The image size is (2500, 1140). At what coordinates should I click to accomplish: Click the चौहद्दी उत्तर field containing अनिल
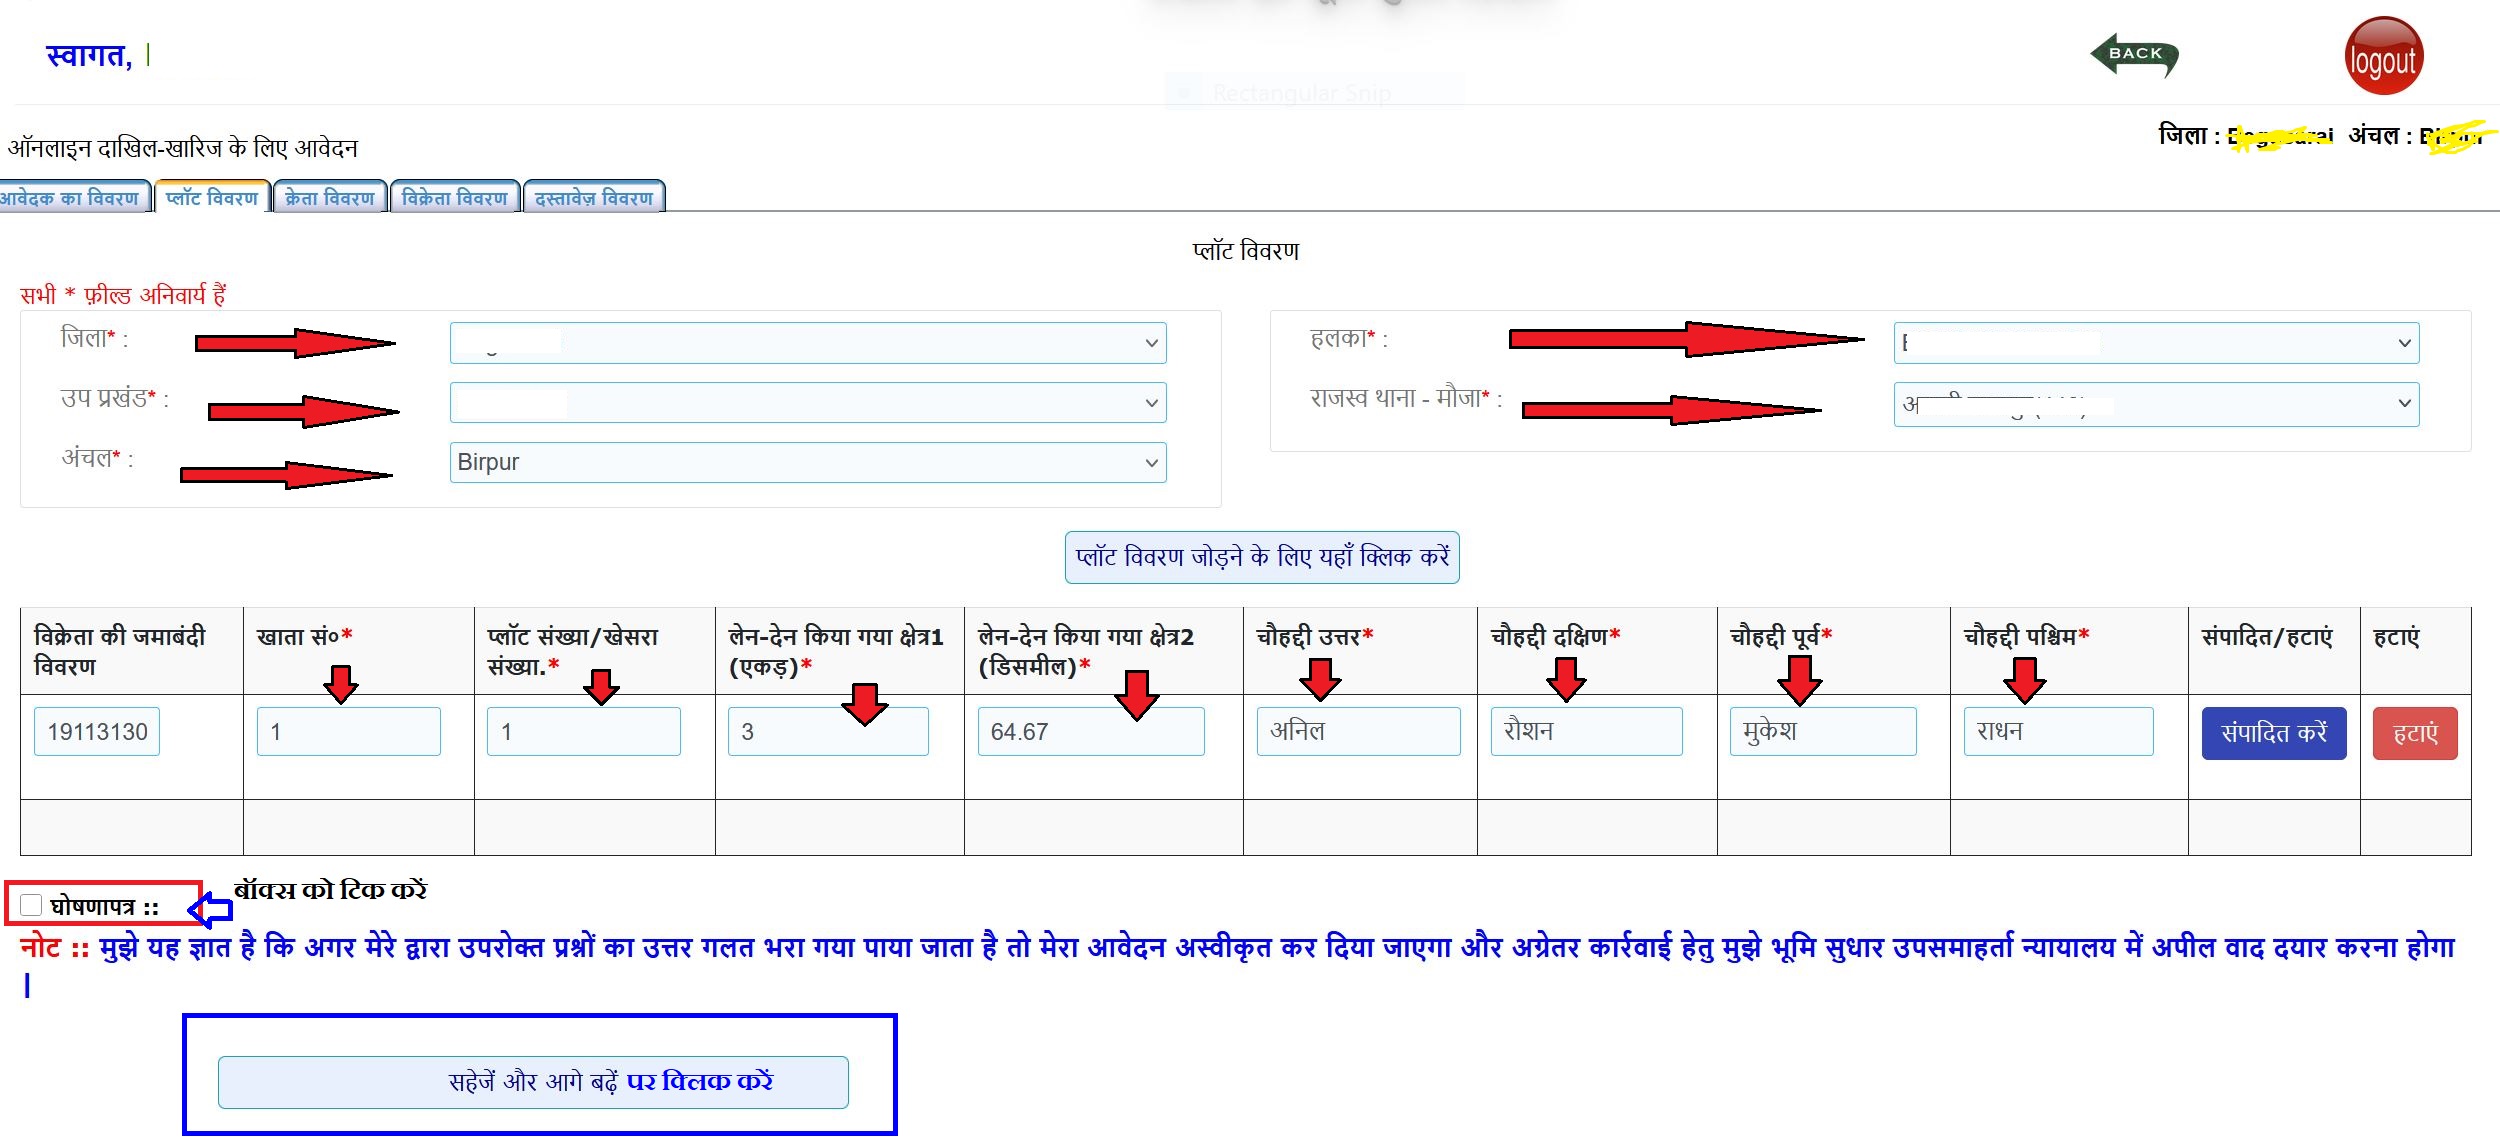[x=1357, y=732]
